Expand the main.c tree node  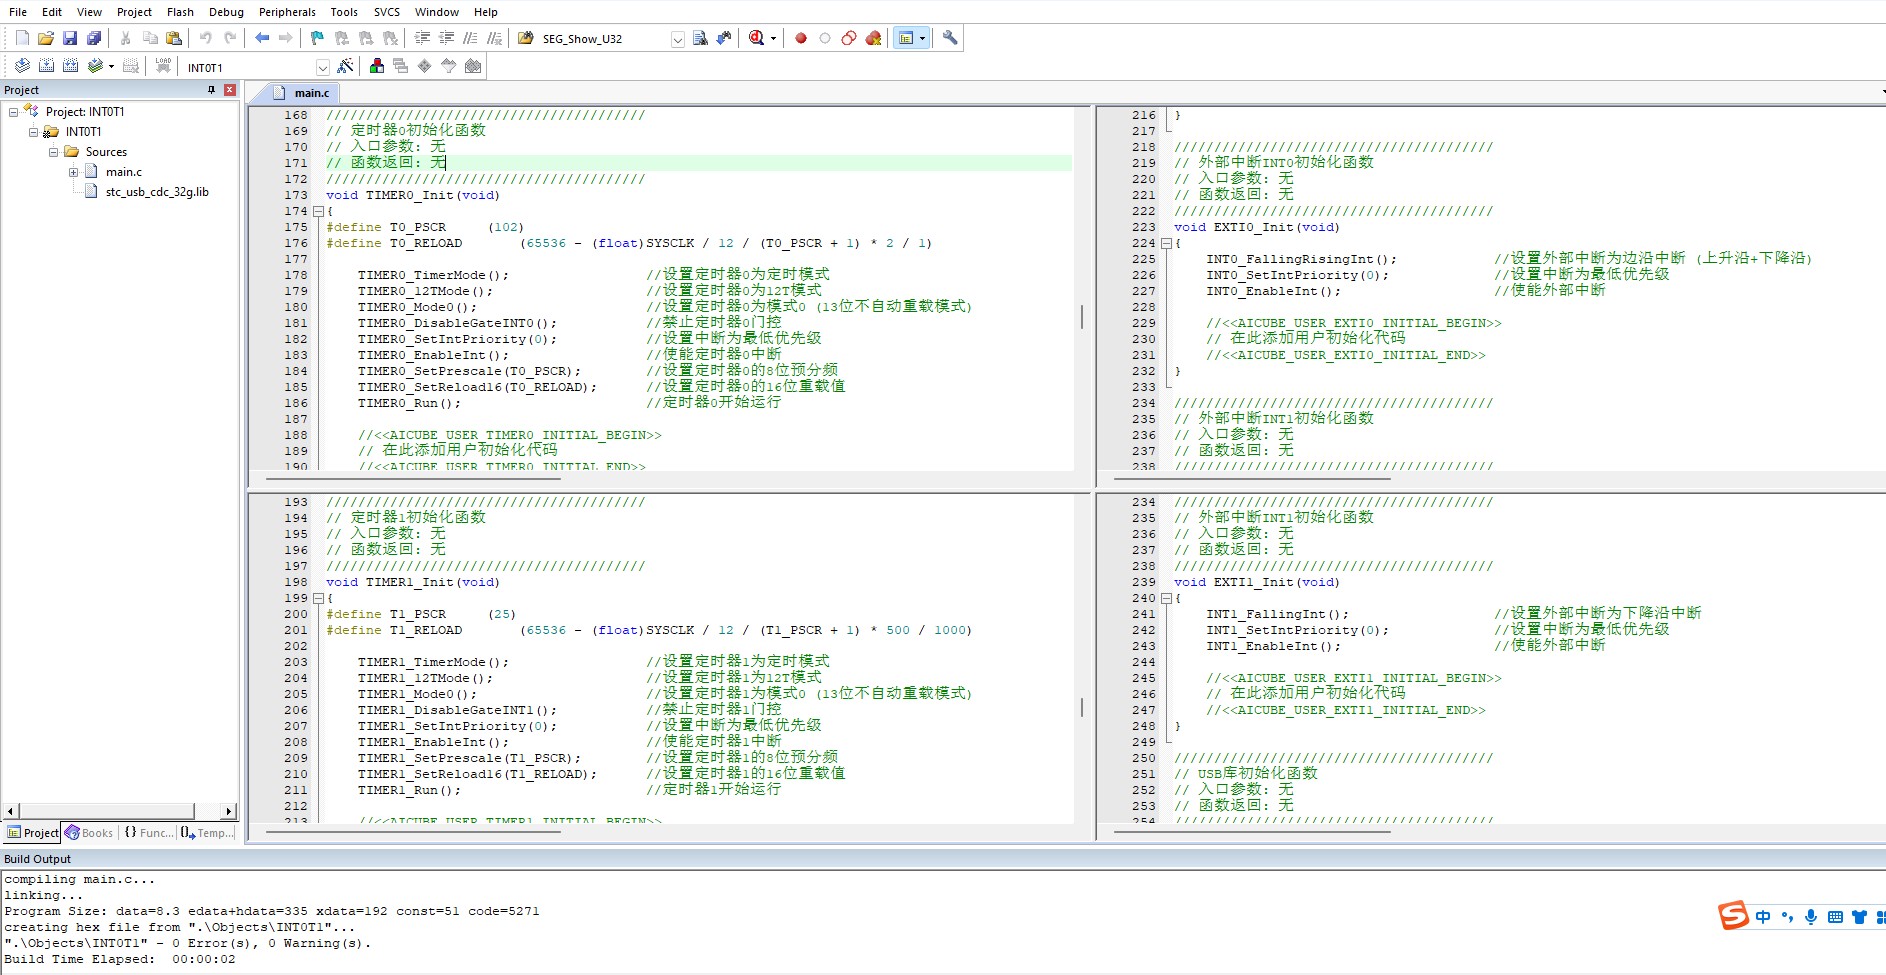[73, 172]
